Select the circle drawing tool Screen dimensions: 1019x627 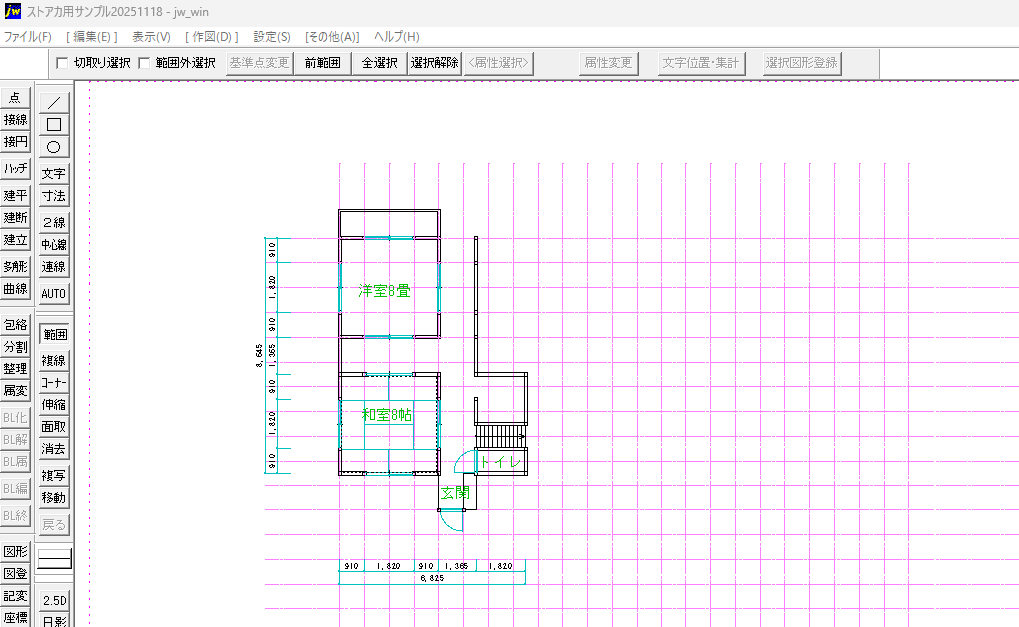[x=54, y=147]
